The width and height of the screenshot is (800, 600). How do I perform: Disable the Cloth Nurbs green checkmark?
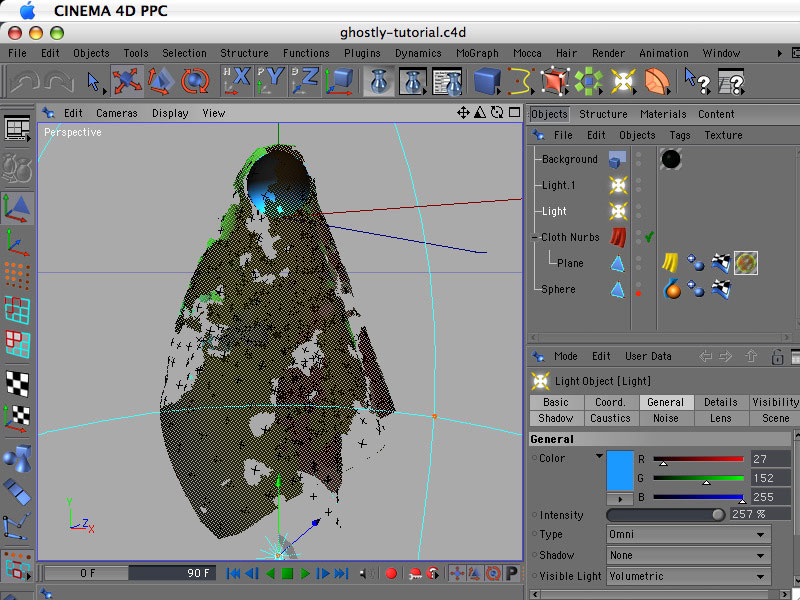click(649, 237)
